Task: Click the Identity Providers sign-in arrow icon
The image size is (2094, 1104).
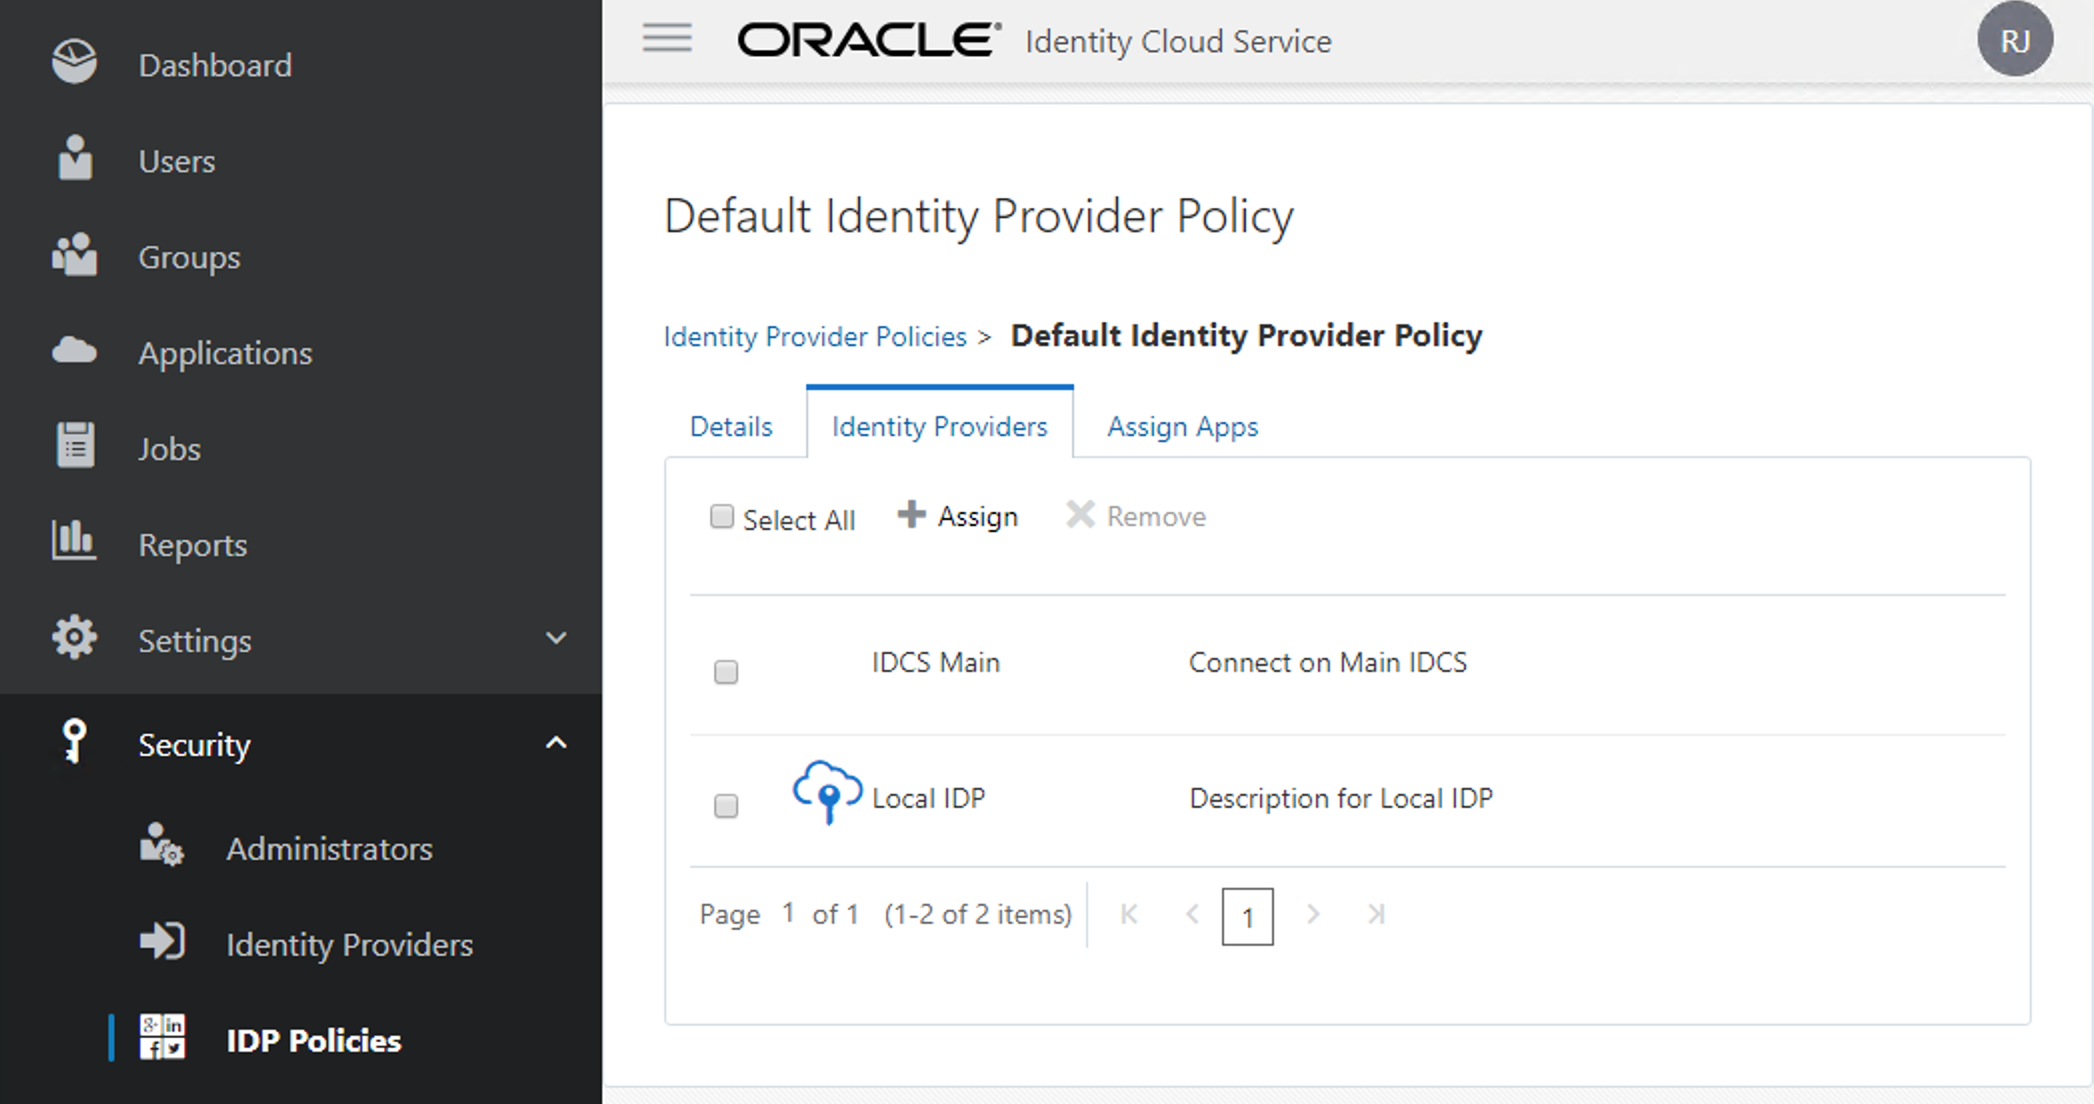Action: click(x=162, y=941)
